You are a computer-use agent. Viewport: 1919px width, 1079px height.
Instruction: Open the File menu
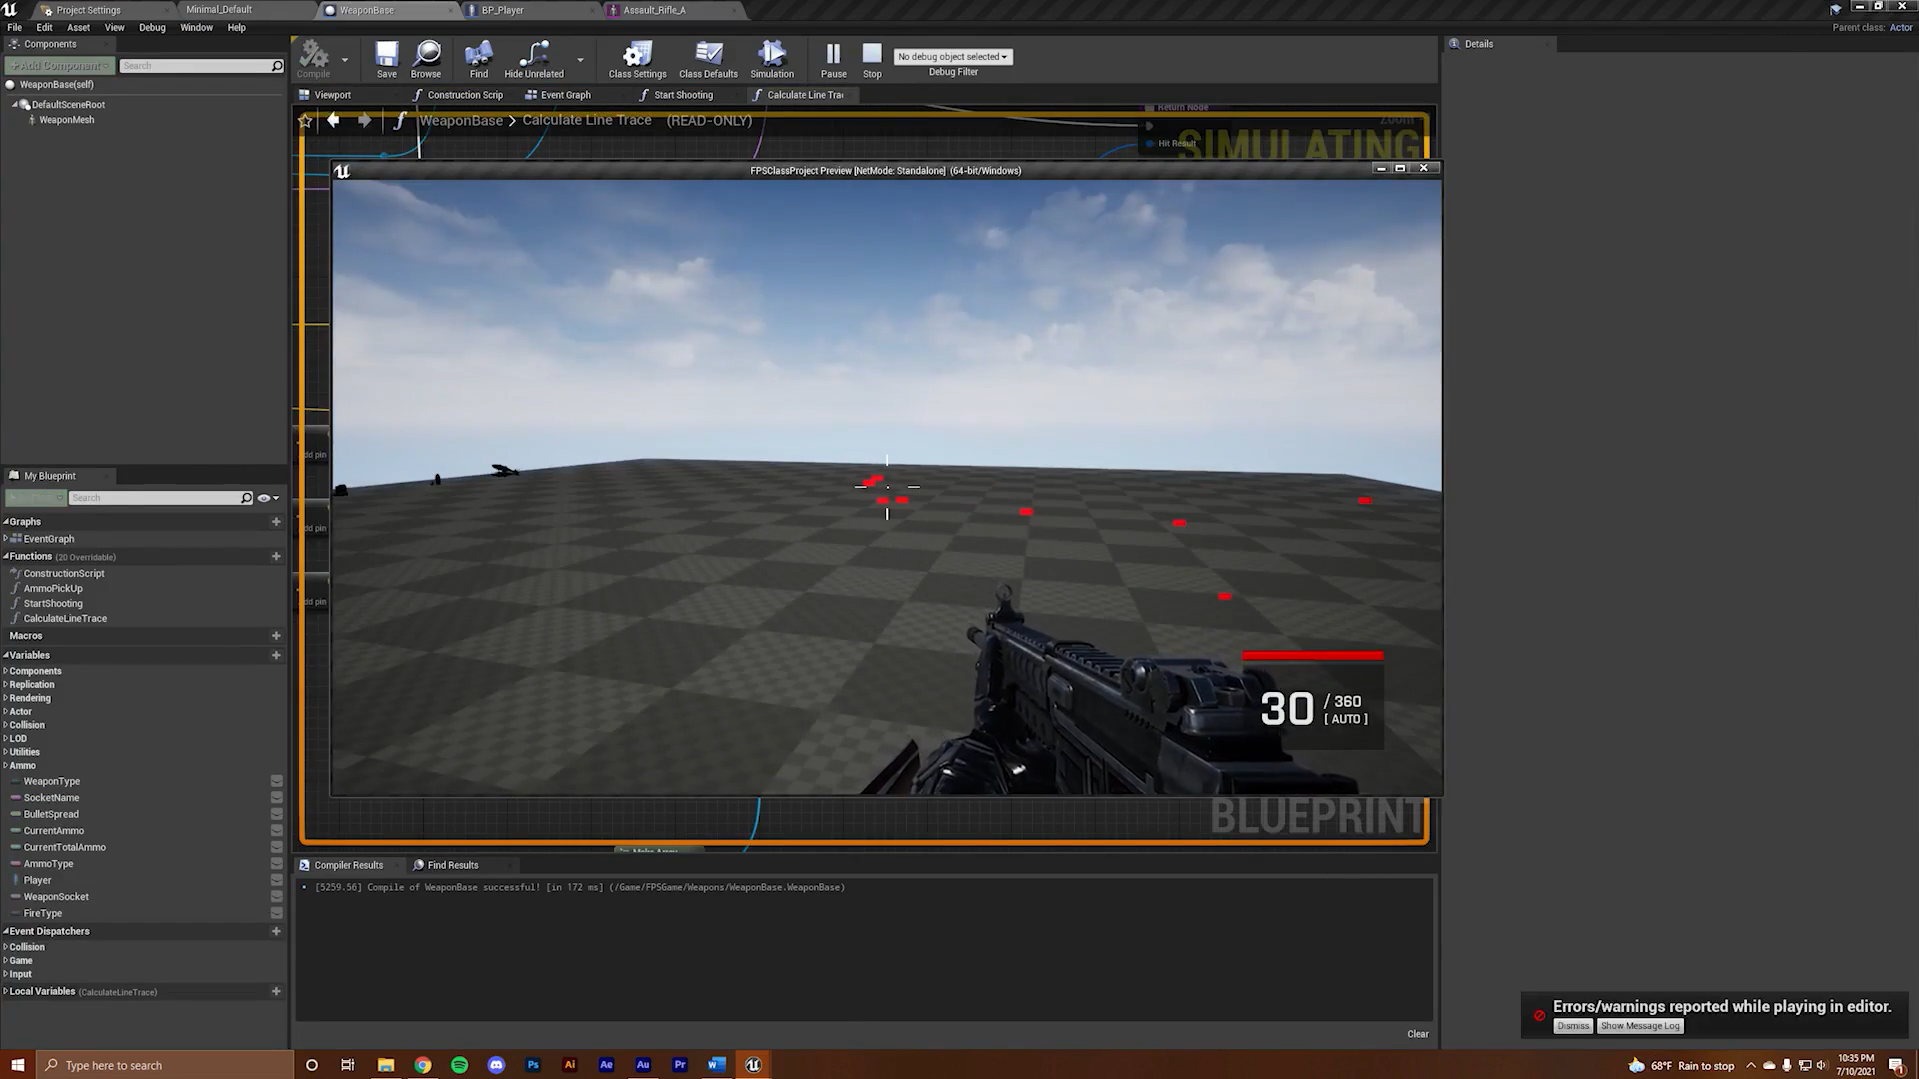click(x=14, y=28)
